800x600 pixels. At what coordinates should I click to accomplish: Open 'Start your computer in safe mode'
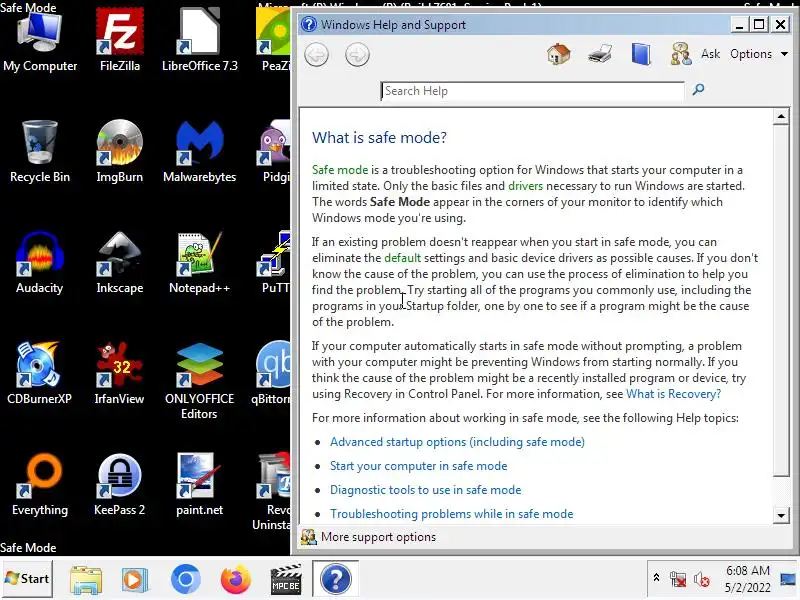[x=418, y=466]
